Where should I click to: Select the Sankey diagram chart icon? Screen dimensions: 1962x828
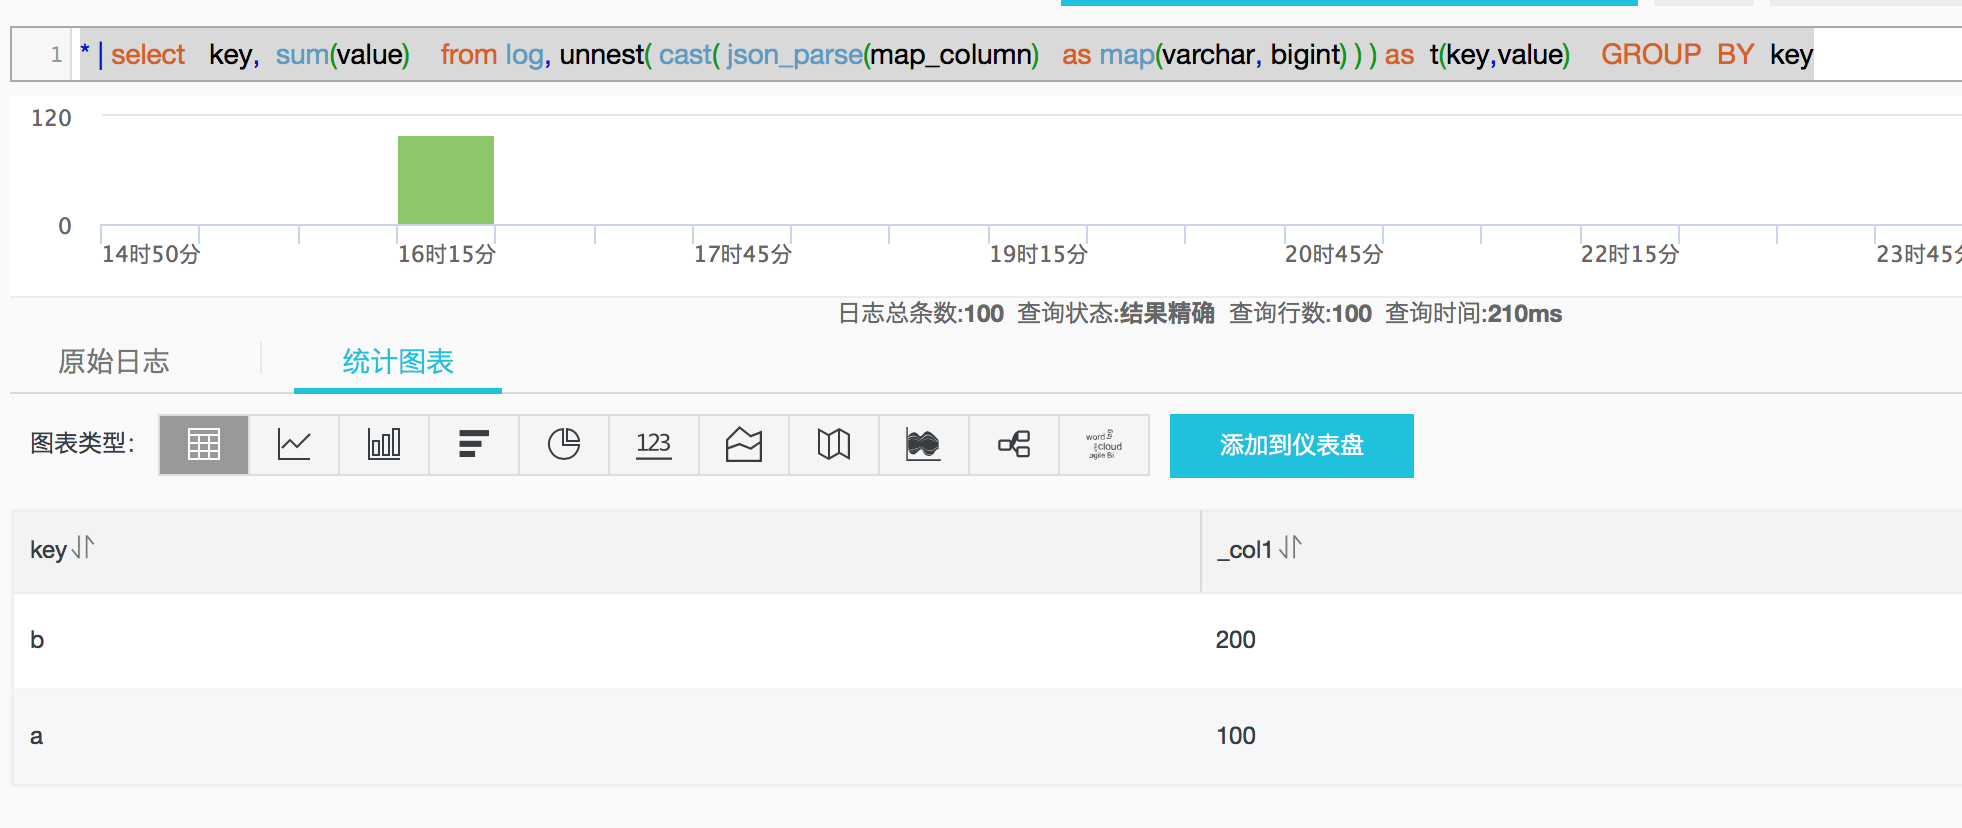coord(1014,444)
